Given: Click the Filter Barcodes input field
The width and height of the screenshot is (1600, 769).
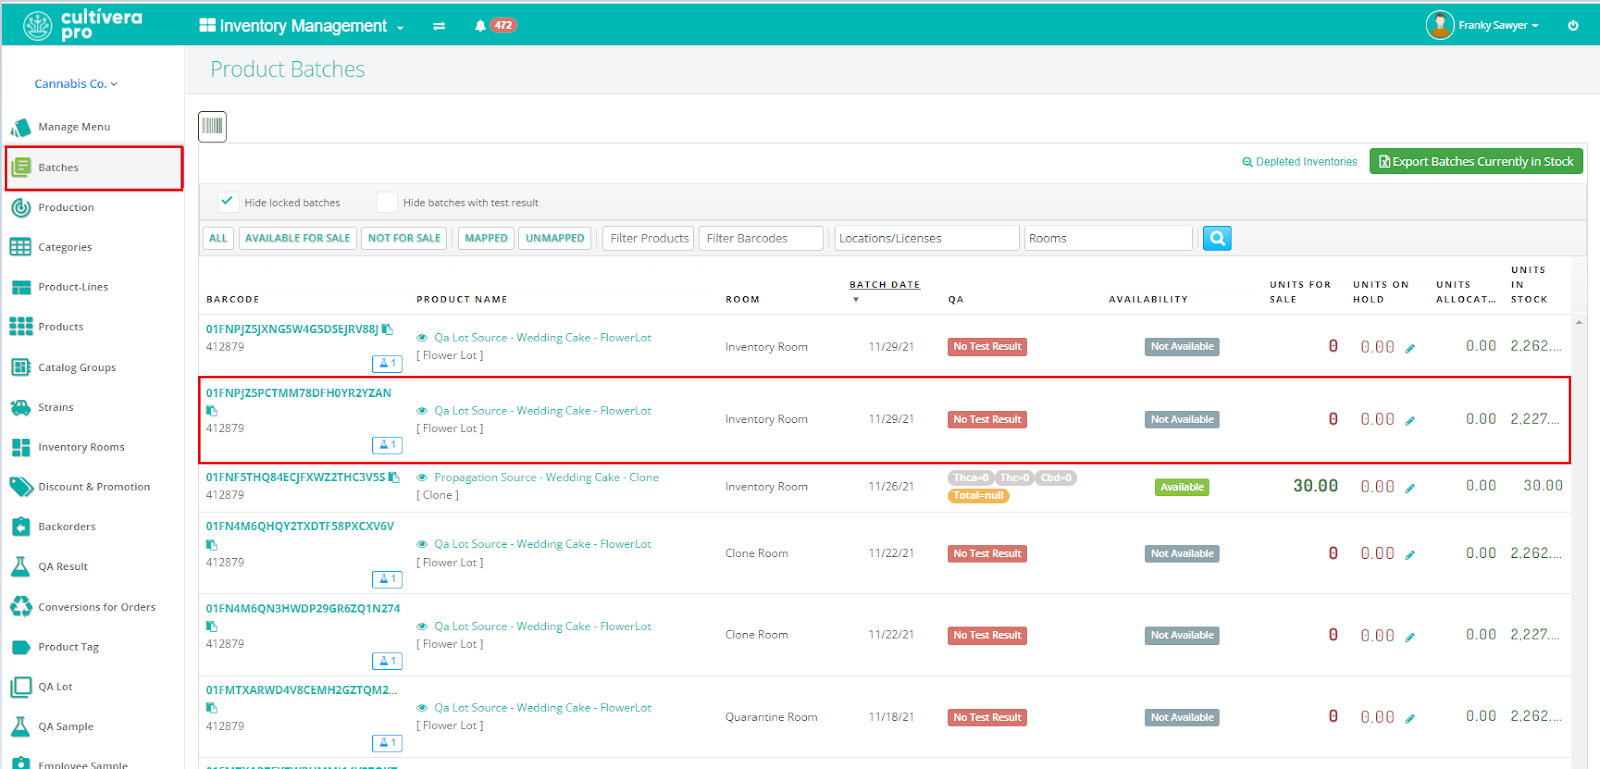Looking at the screenshot, I should 761,238.
